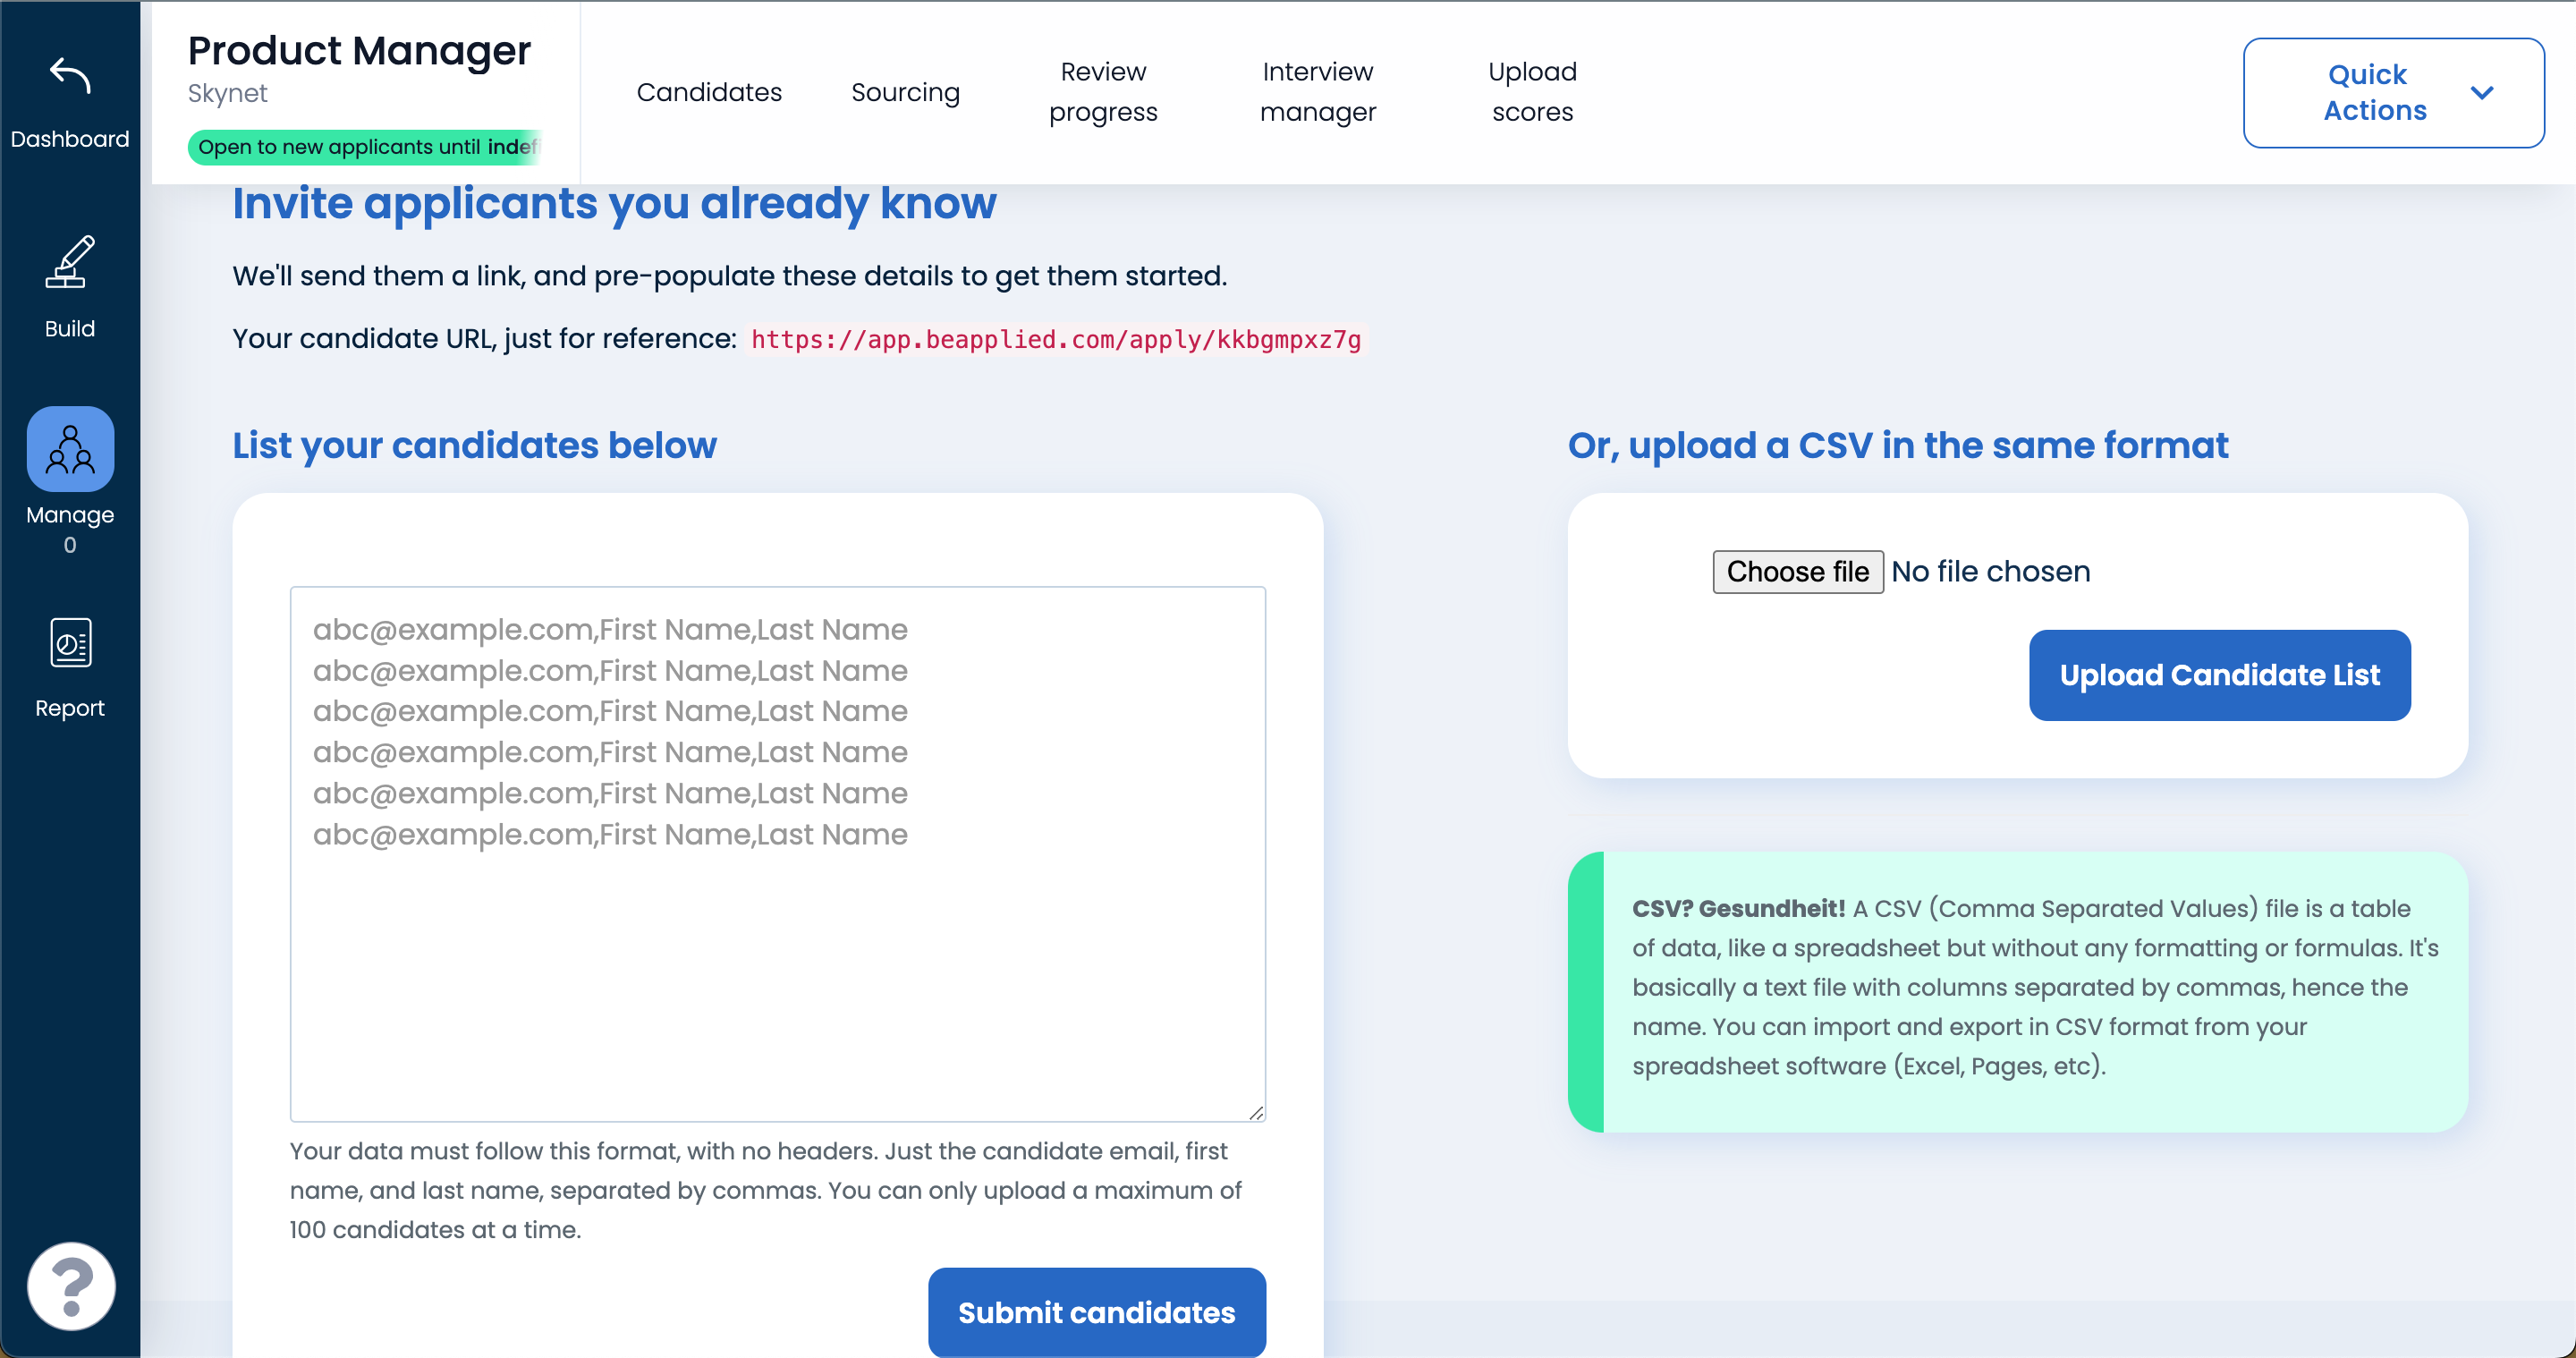Screen dimensions: 2576x1358
Task: Click the help question mark icon
Action: [71, 1286]
